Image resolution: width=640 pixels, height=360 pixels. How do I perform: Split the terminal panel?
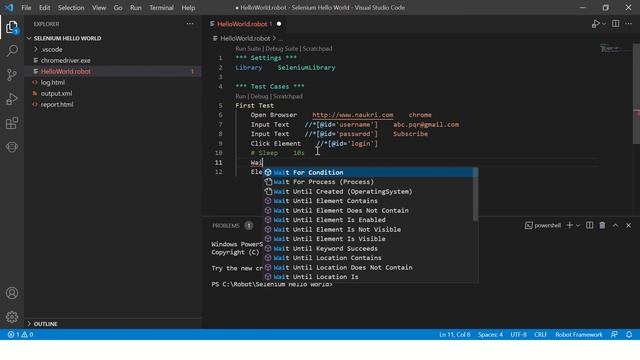[x=589, y=225]
